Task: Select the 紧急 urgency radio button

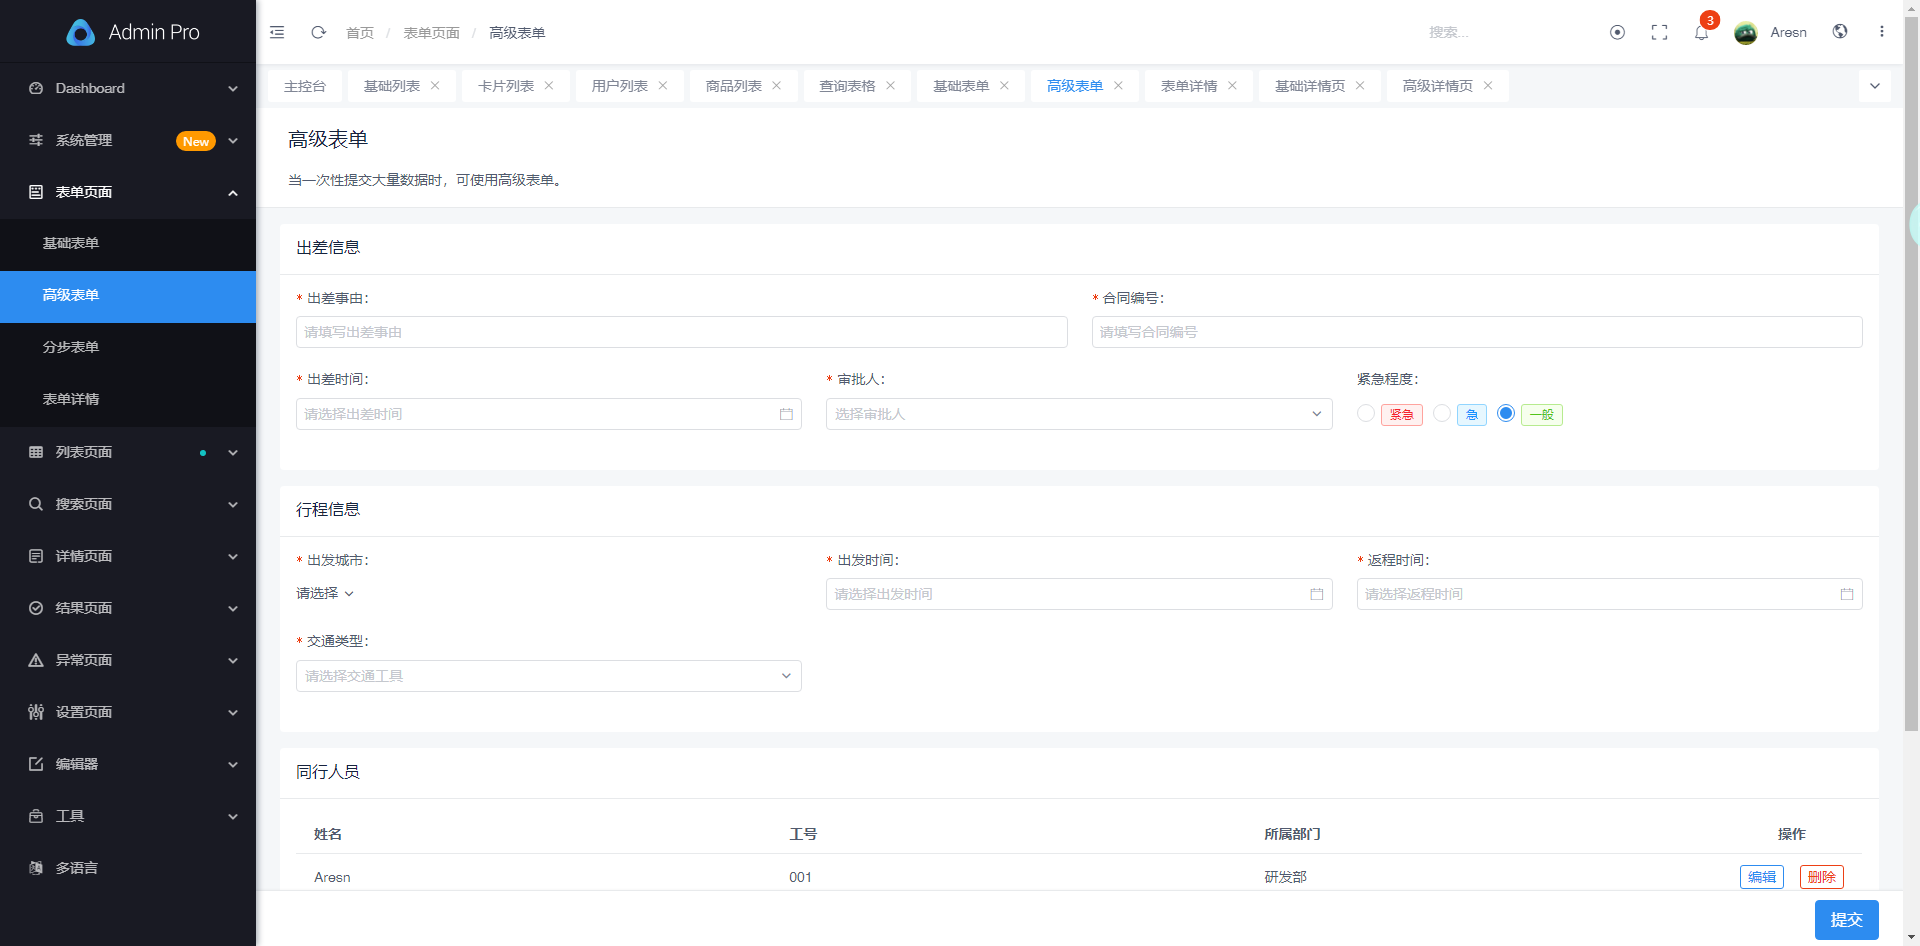Action: pyautogui.click(x=1366, y=413)
